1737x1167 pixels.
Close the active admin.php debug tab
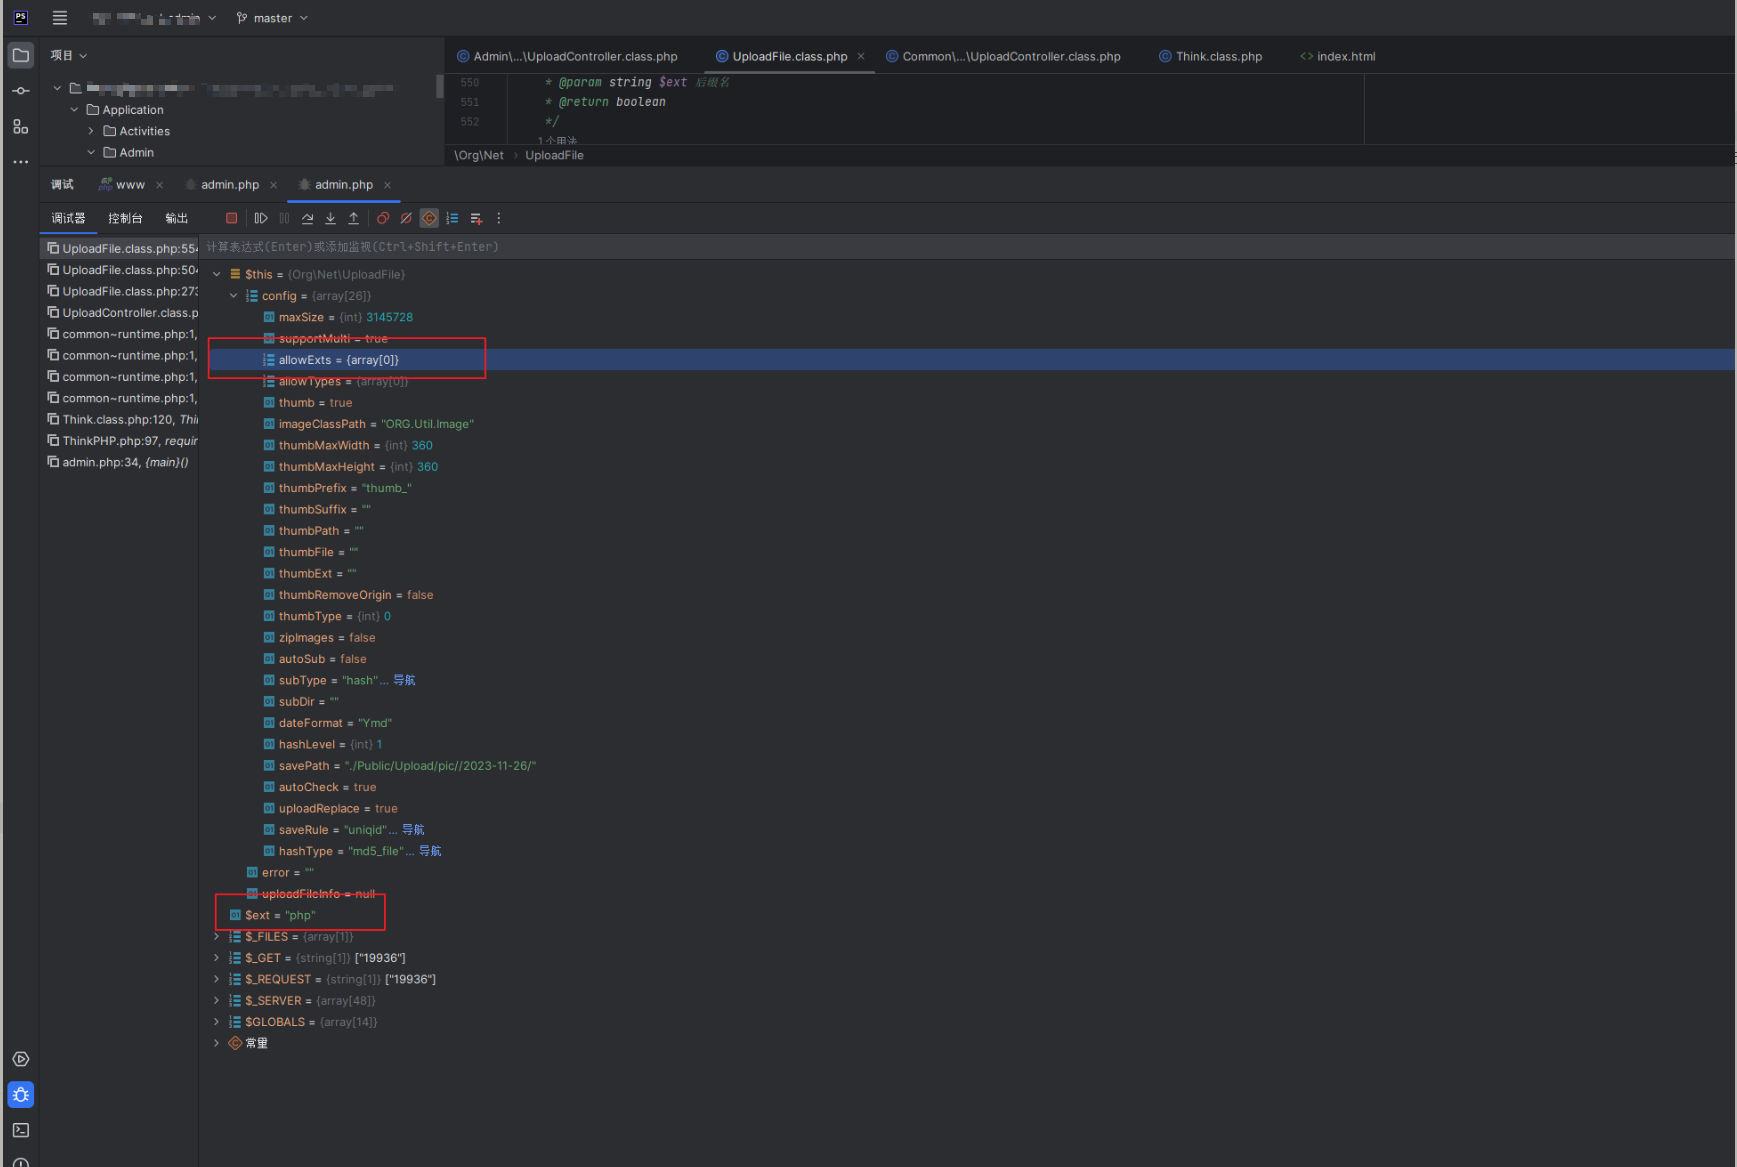pyautogui.click(x=387, y=185)
